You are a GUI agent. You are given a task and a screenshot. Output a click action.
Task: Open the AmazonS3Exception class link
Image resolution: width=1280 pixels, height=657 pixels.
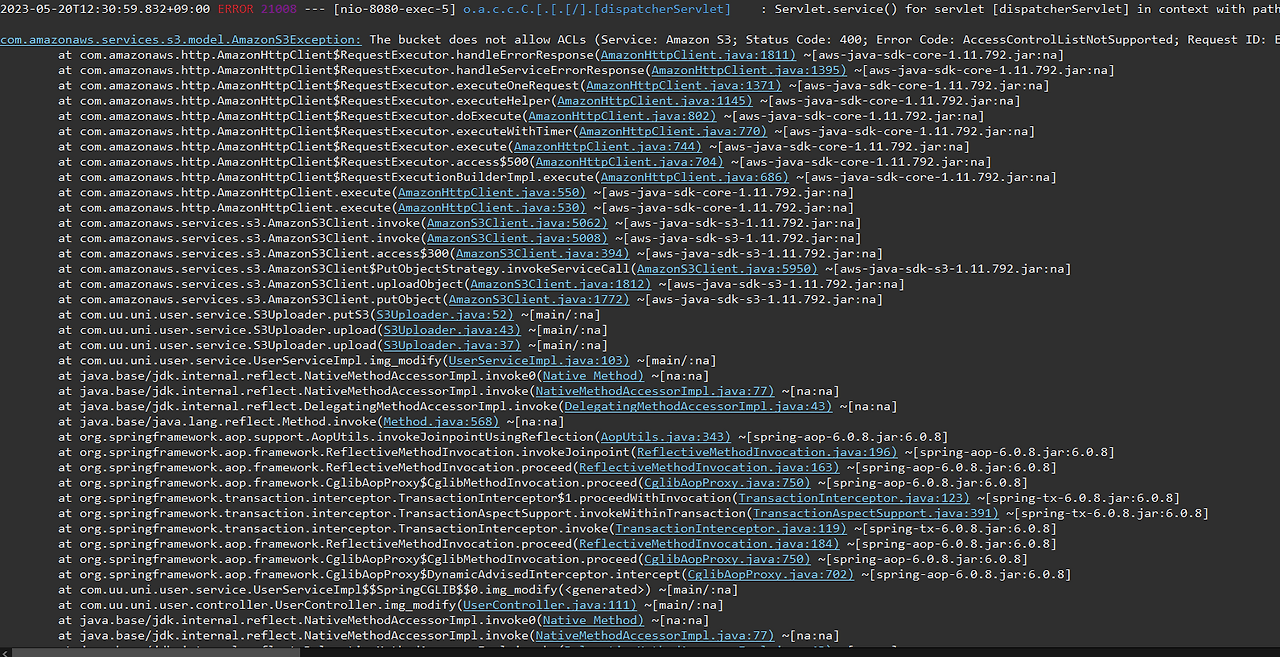click(181, 40)
